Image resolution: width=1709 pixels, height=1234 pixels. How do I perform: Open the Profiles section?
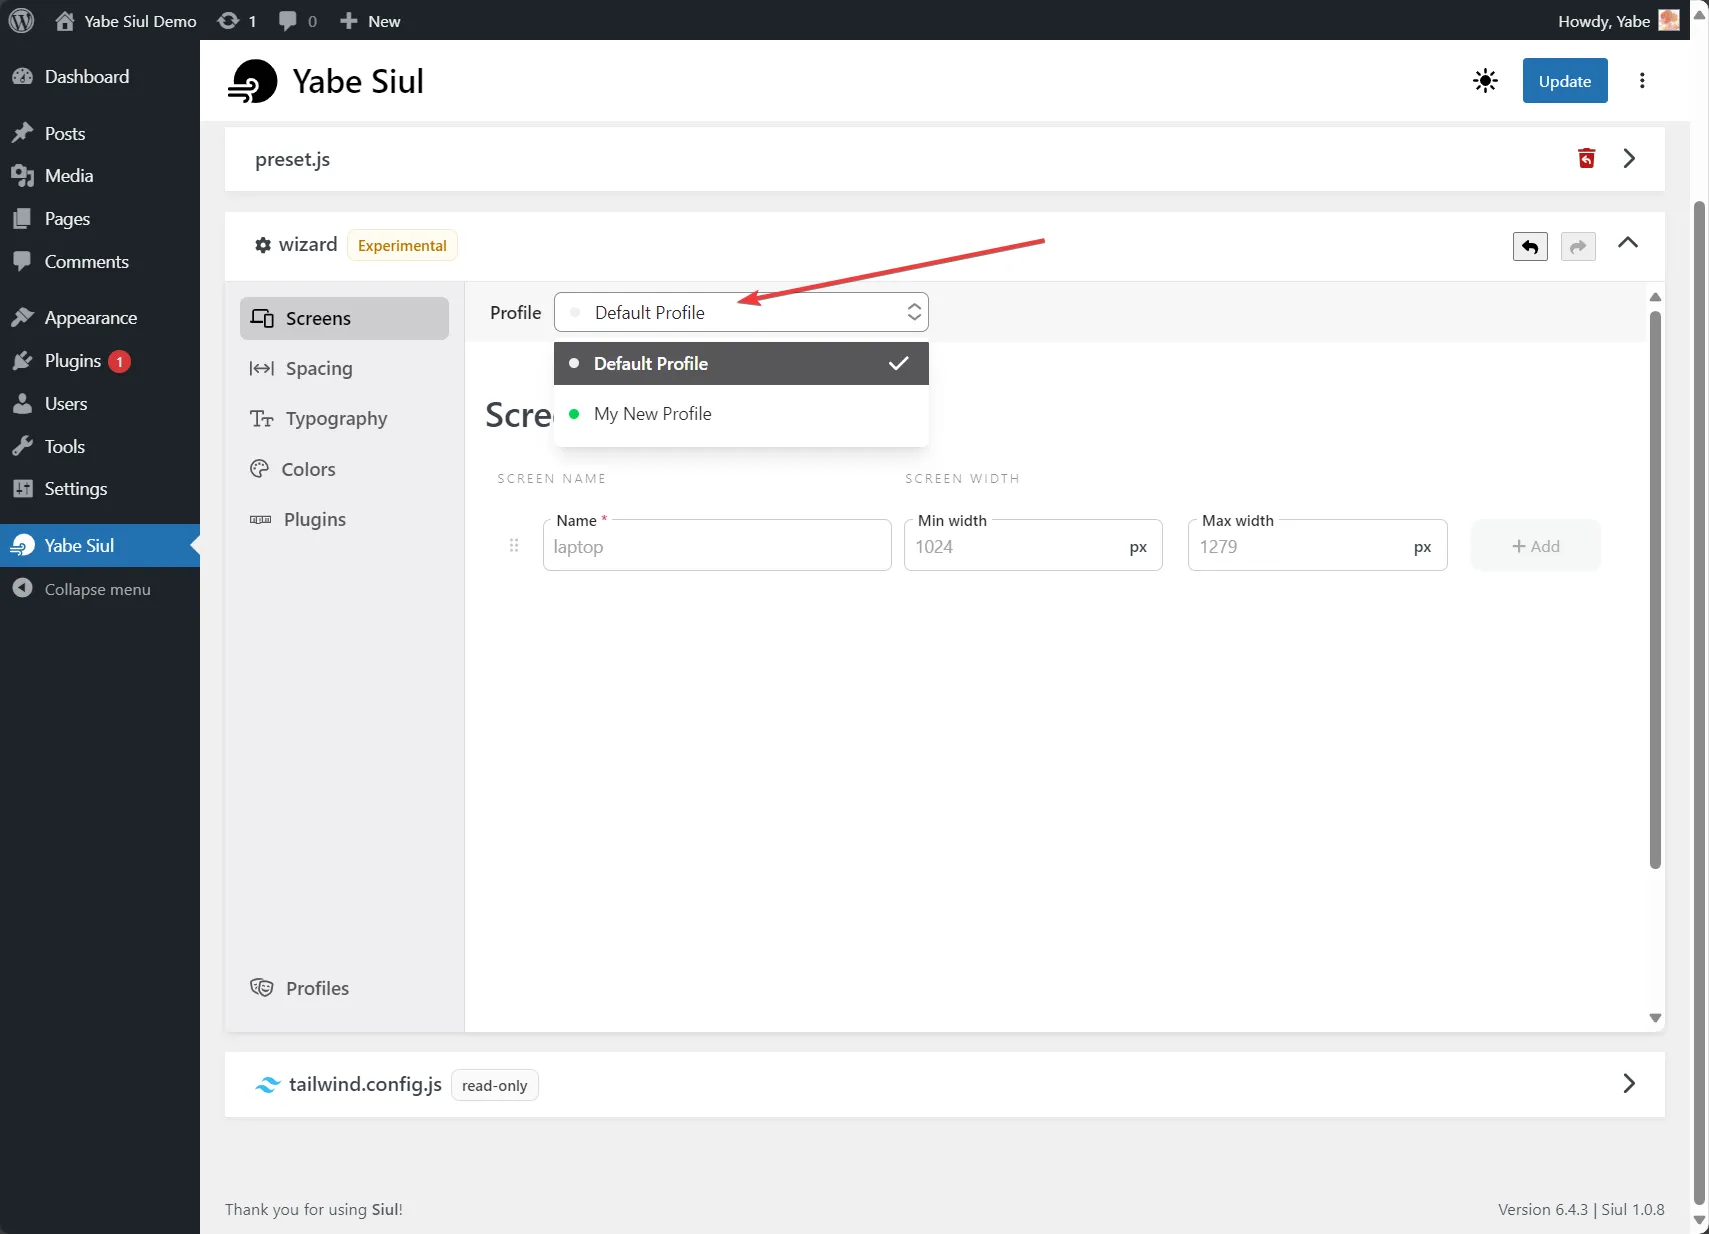point(344,988)
